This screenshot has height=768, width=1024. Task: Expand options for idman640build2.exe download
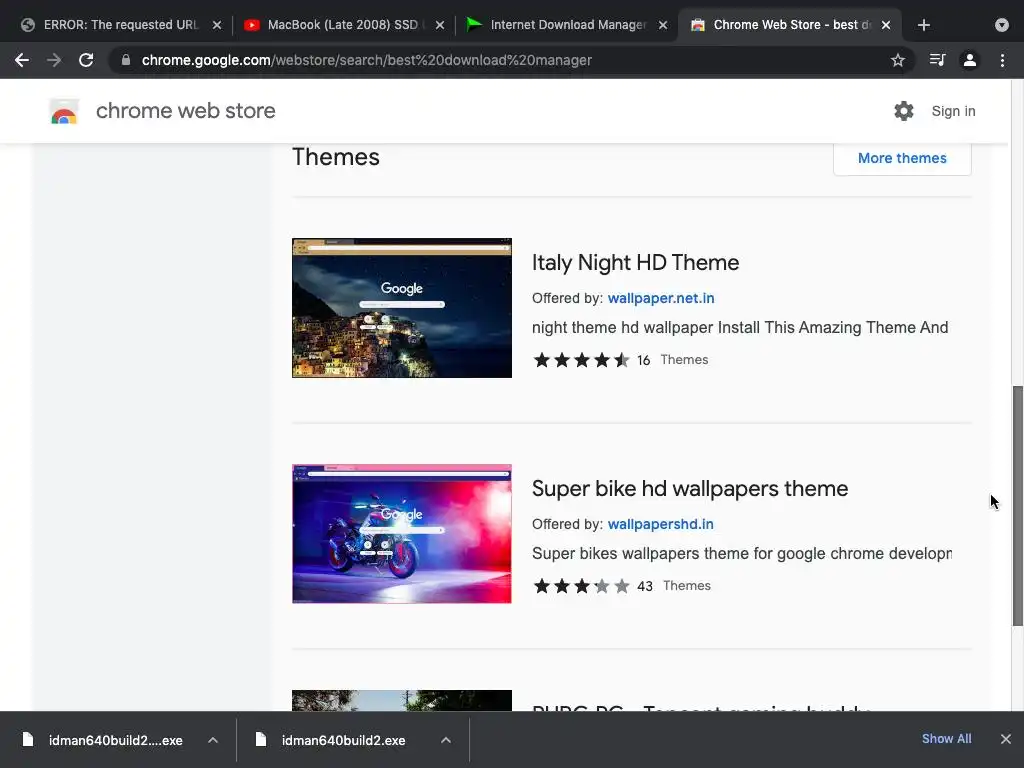tap(446, 740)
